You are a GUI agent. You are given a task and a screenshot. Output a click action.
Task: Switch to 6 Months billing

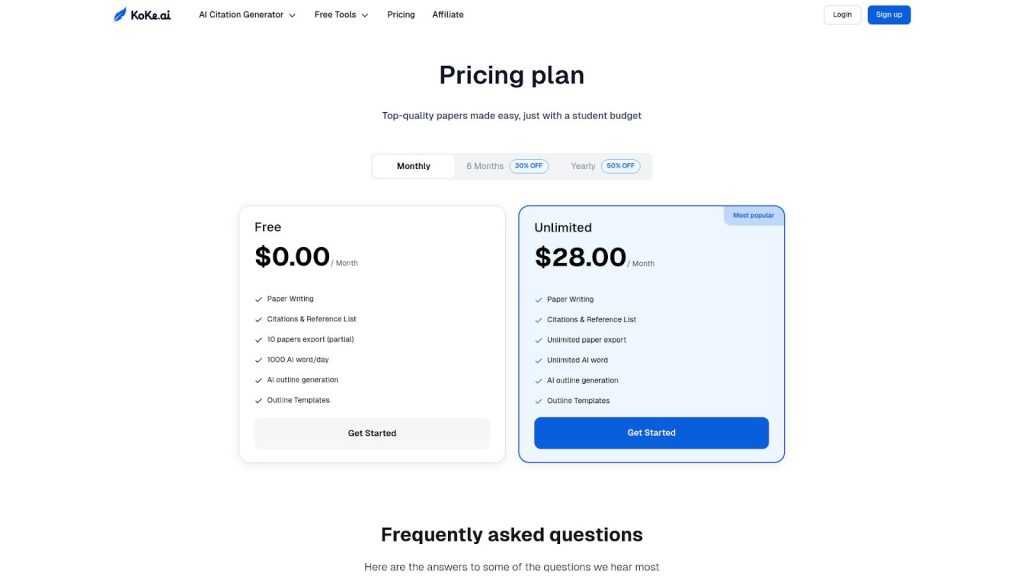[x=485, y=166]
